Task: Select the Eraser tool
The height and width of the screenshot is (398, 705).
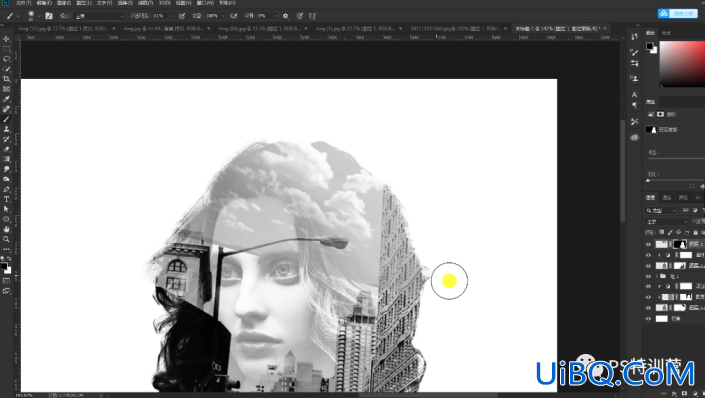Action: [x=6, y=149]
